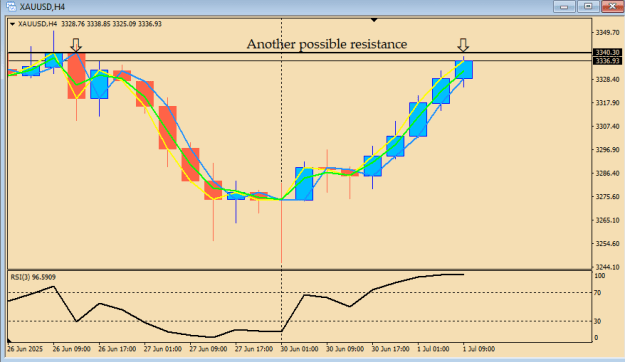625x362 pixels.
Task: Click the 30 Jun 17:00 time label
Action: 391,349
